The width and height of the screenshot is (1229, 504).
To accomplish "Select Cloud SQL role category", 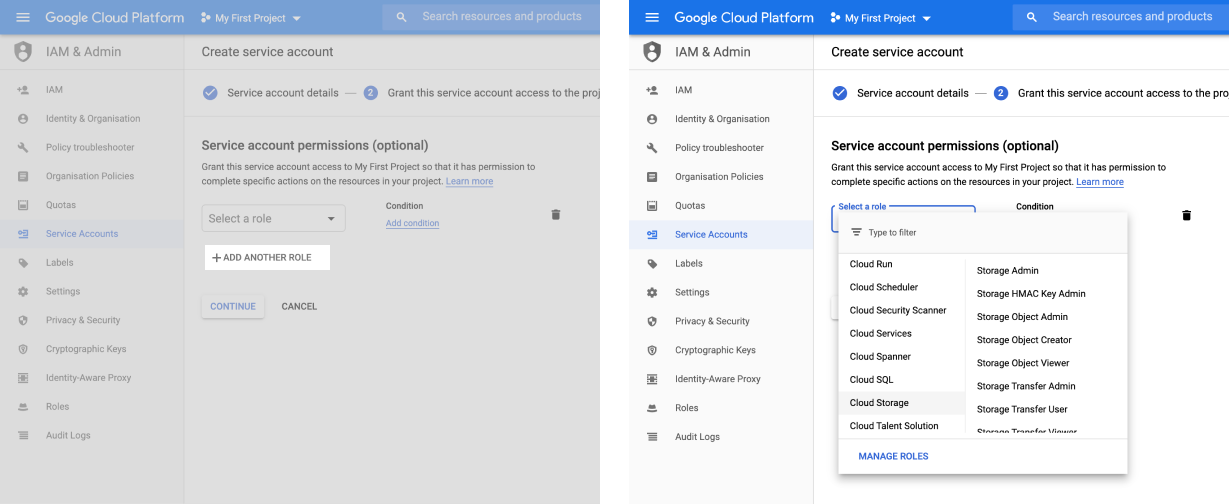I will [x=871, y=380].
